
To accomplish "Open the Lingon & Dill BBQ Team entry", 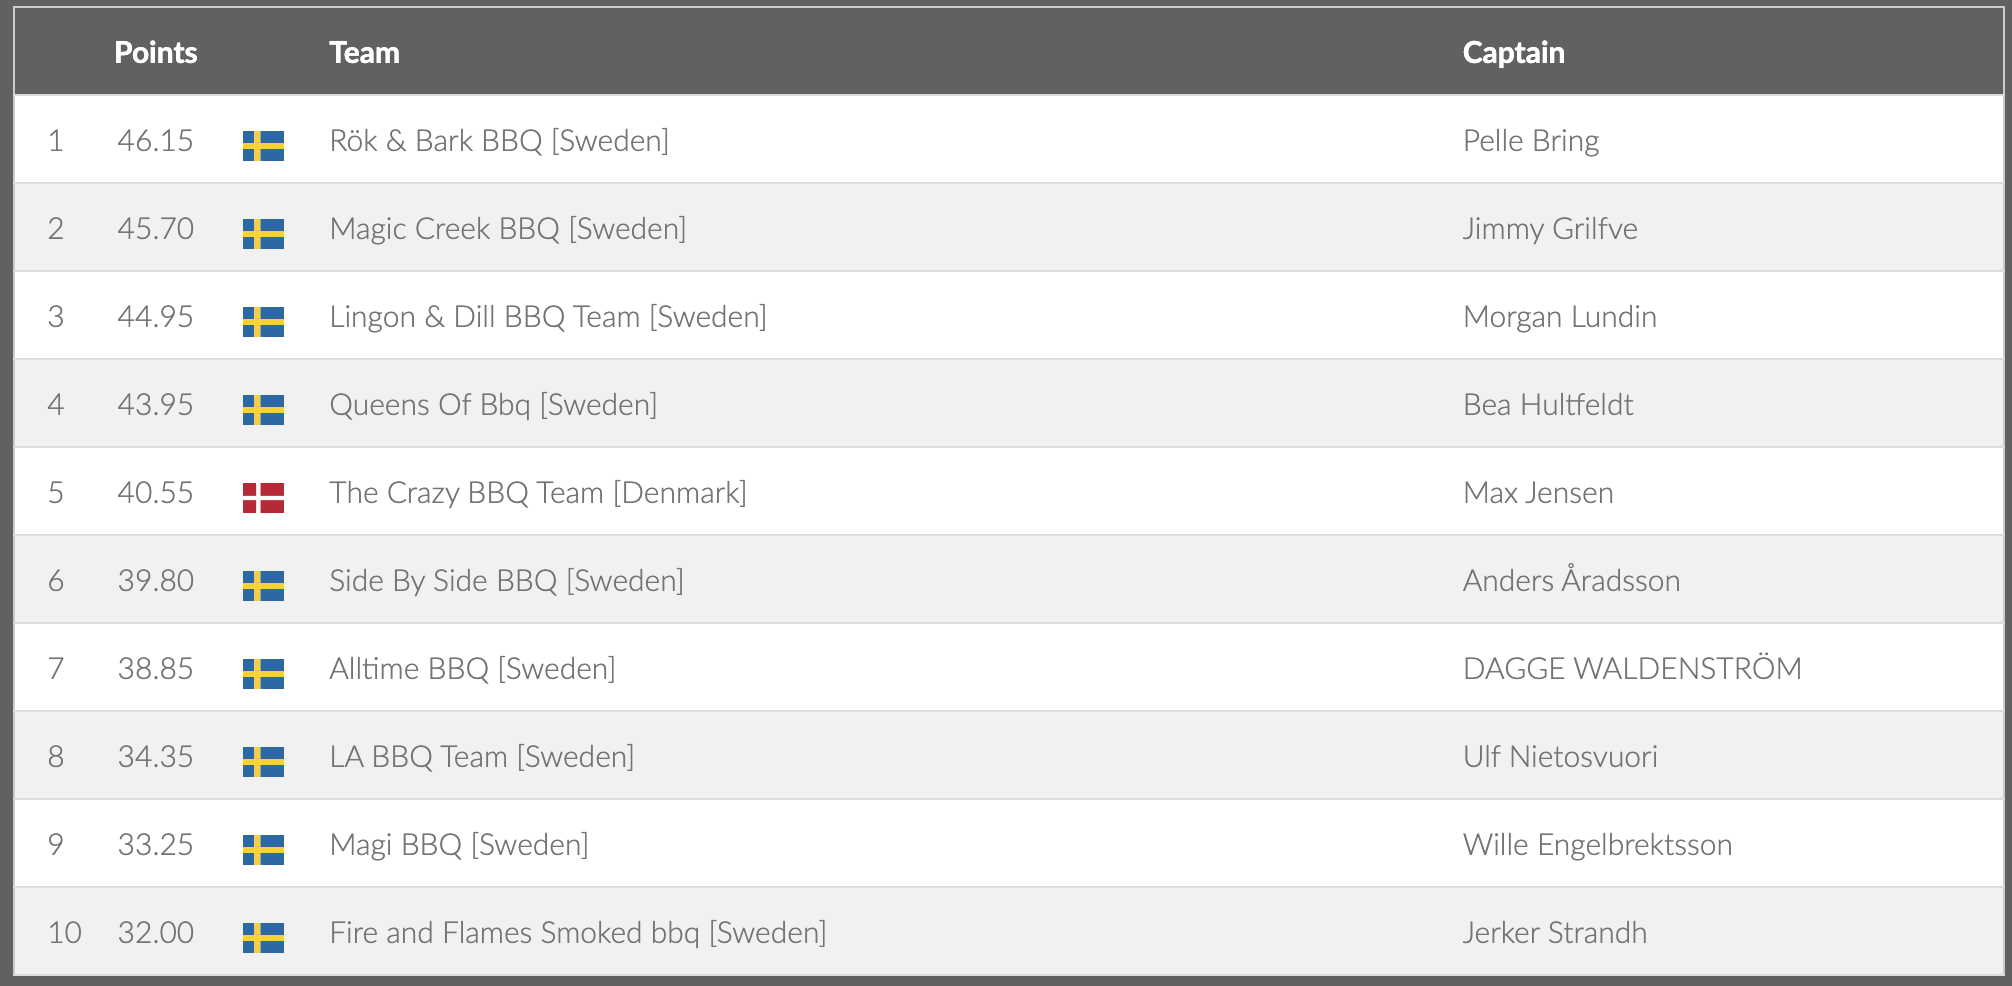I will point(548,317).
